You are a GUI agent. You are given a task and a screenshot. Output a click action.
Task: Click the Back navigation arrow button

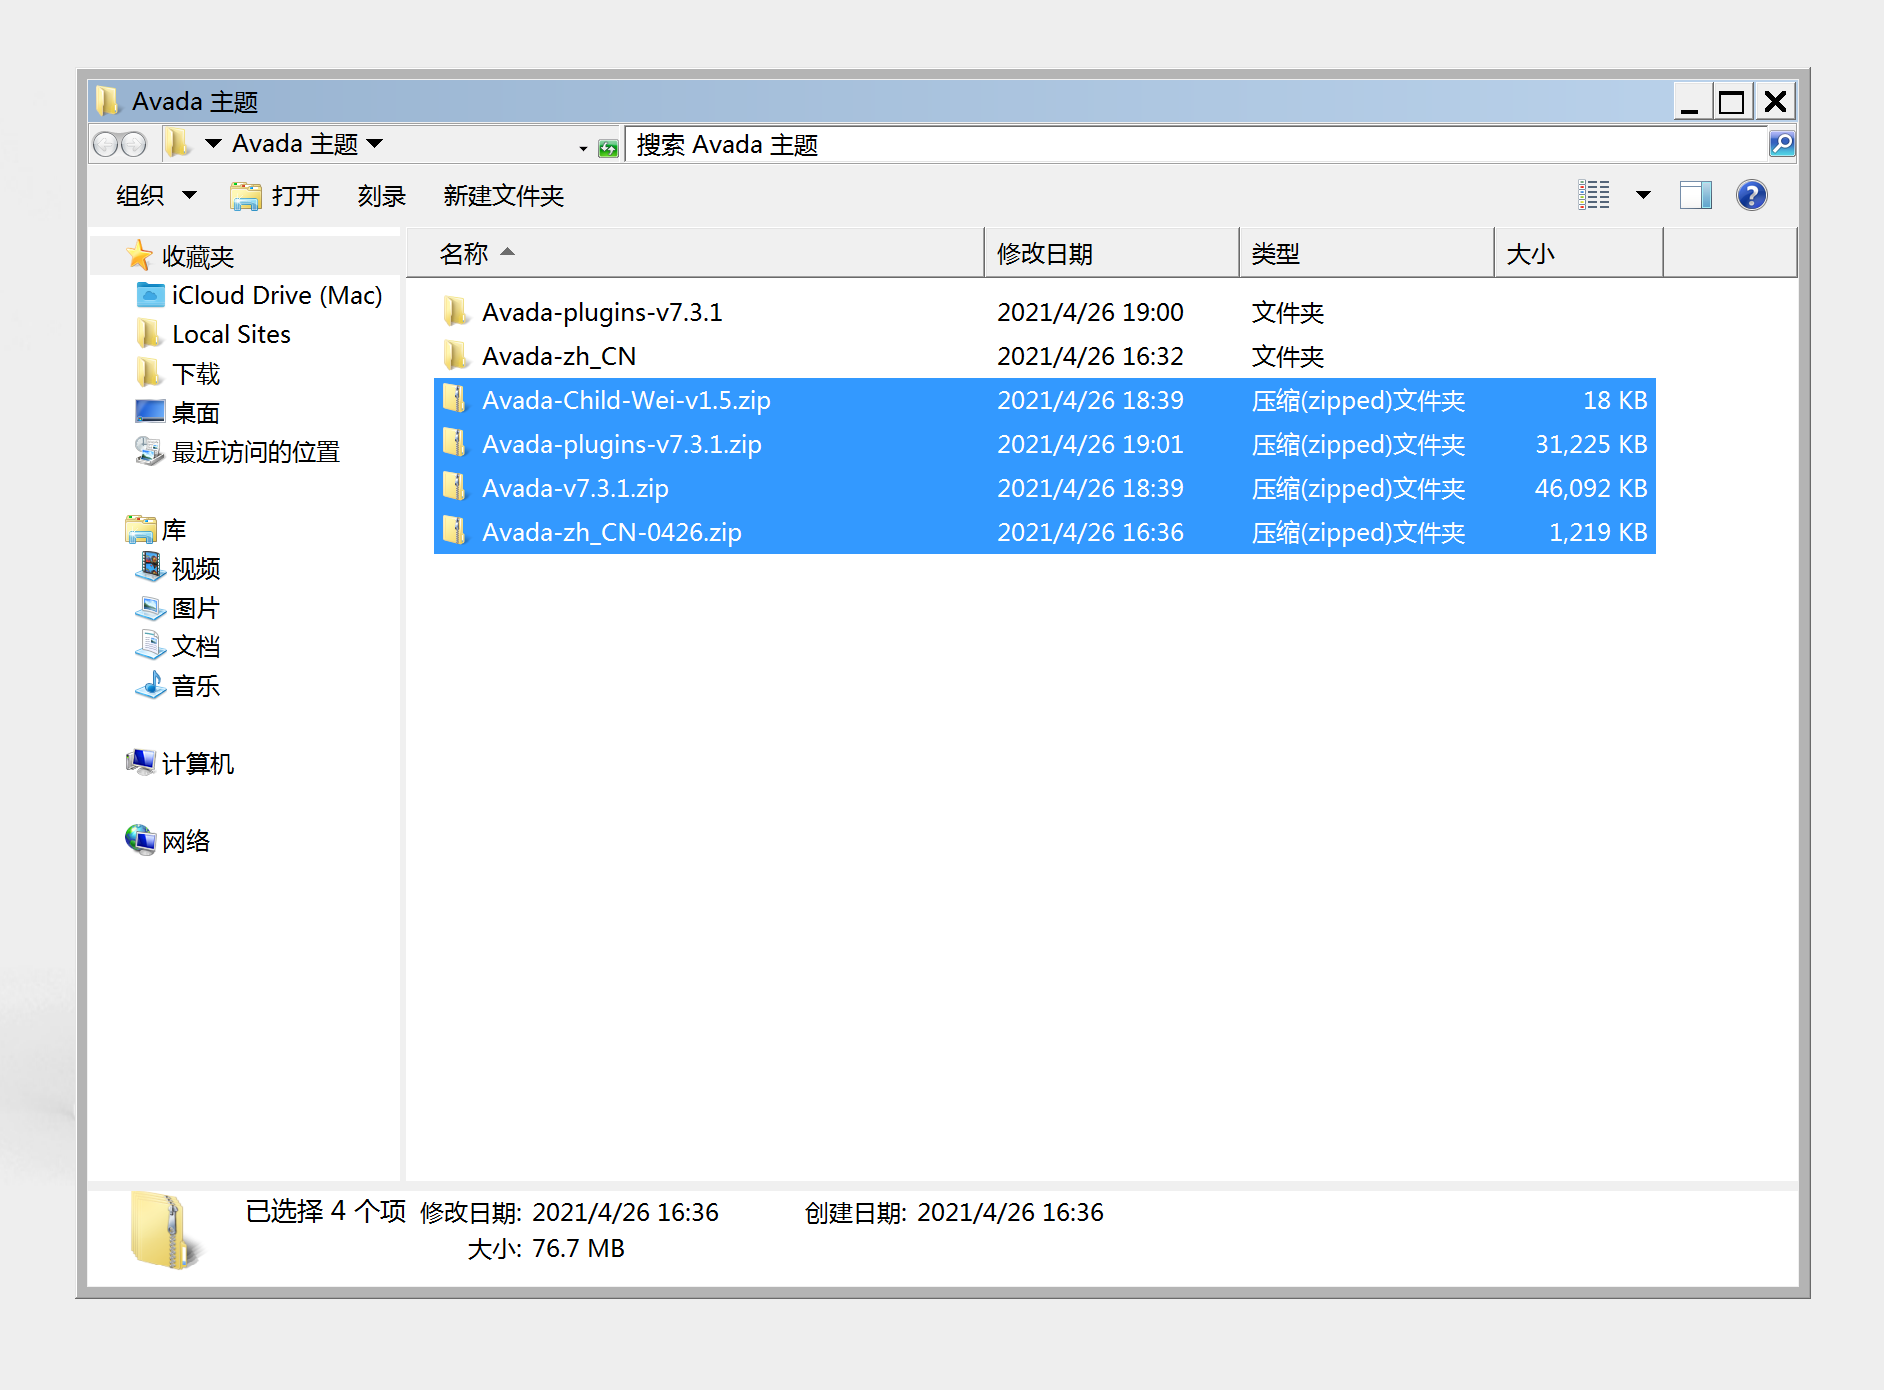(105, 145)
